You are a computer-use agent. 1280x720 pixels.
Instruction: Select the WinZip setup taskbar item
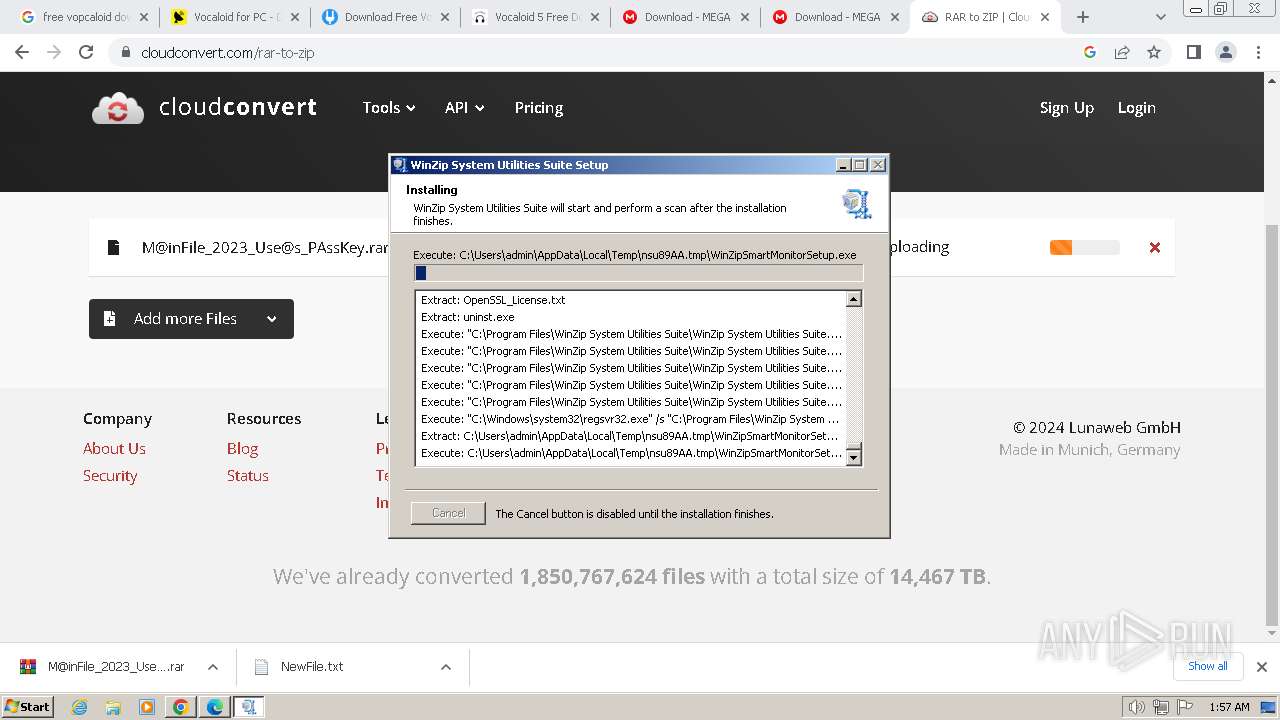click(x=249, y=707)
